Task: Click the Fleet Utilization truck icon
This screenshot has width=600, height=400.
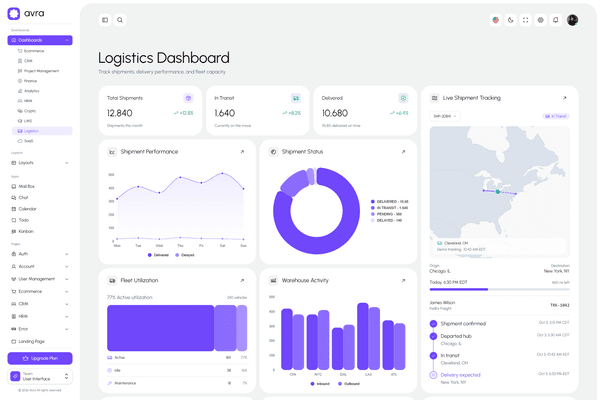Action: tap(112, 281)
